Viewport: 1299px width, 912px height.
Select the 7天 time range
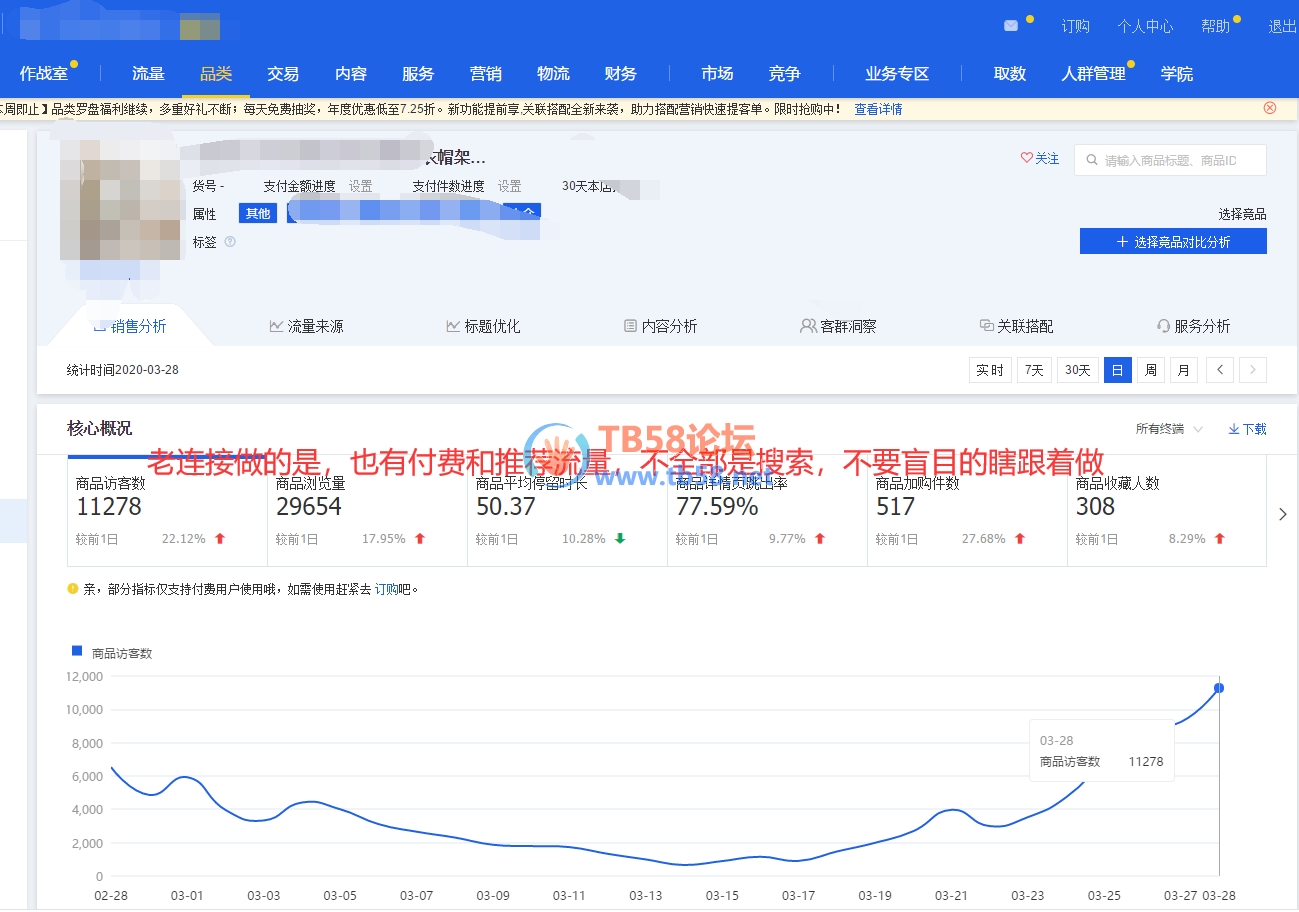pos(1034,370)
